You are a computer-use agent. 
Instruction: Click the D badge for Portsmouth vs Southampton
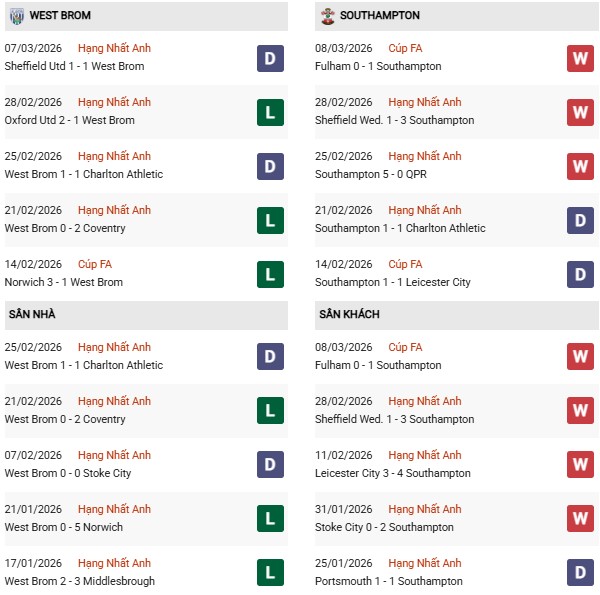[580, 573]
